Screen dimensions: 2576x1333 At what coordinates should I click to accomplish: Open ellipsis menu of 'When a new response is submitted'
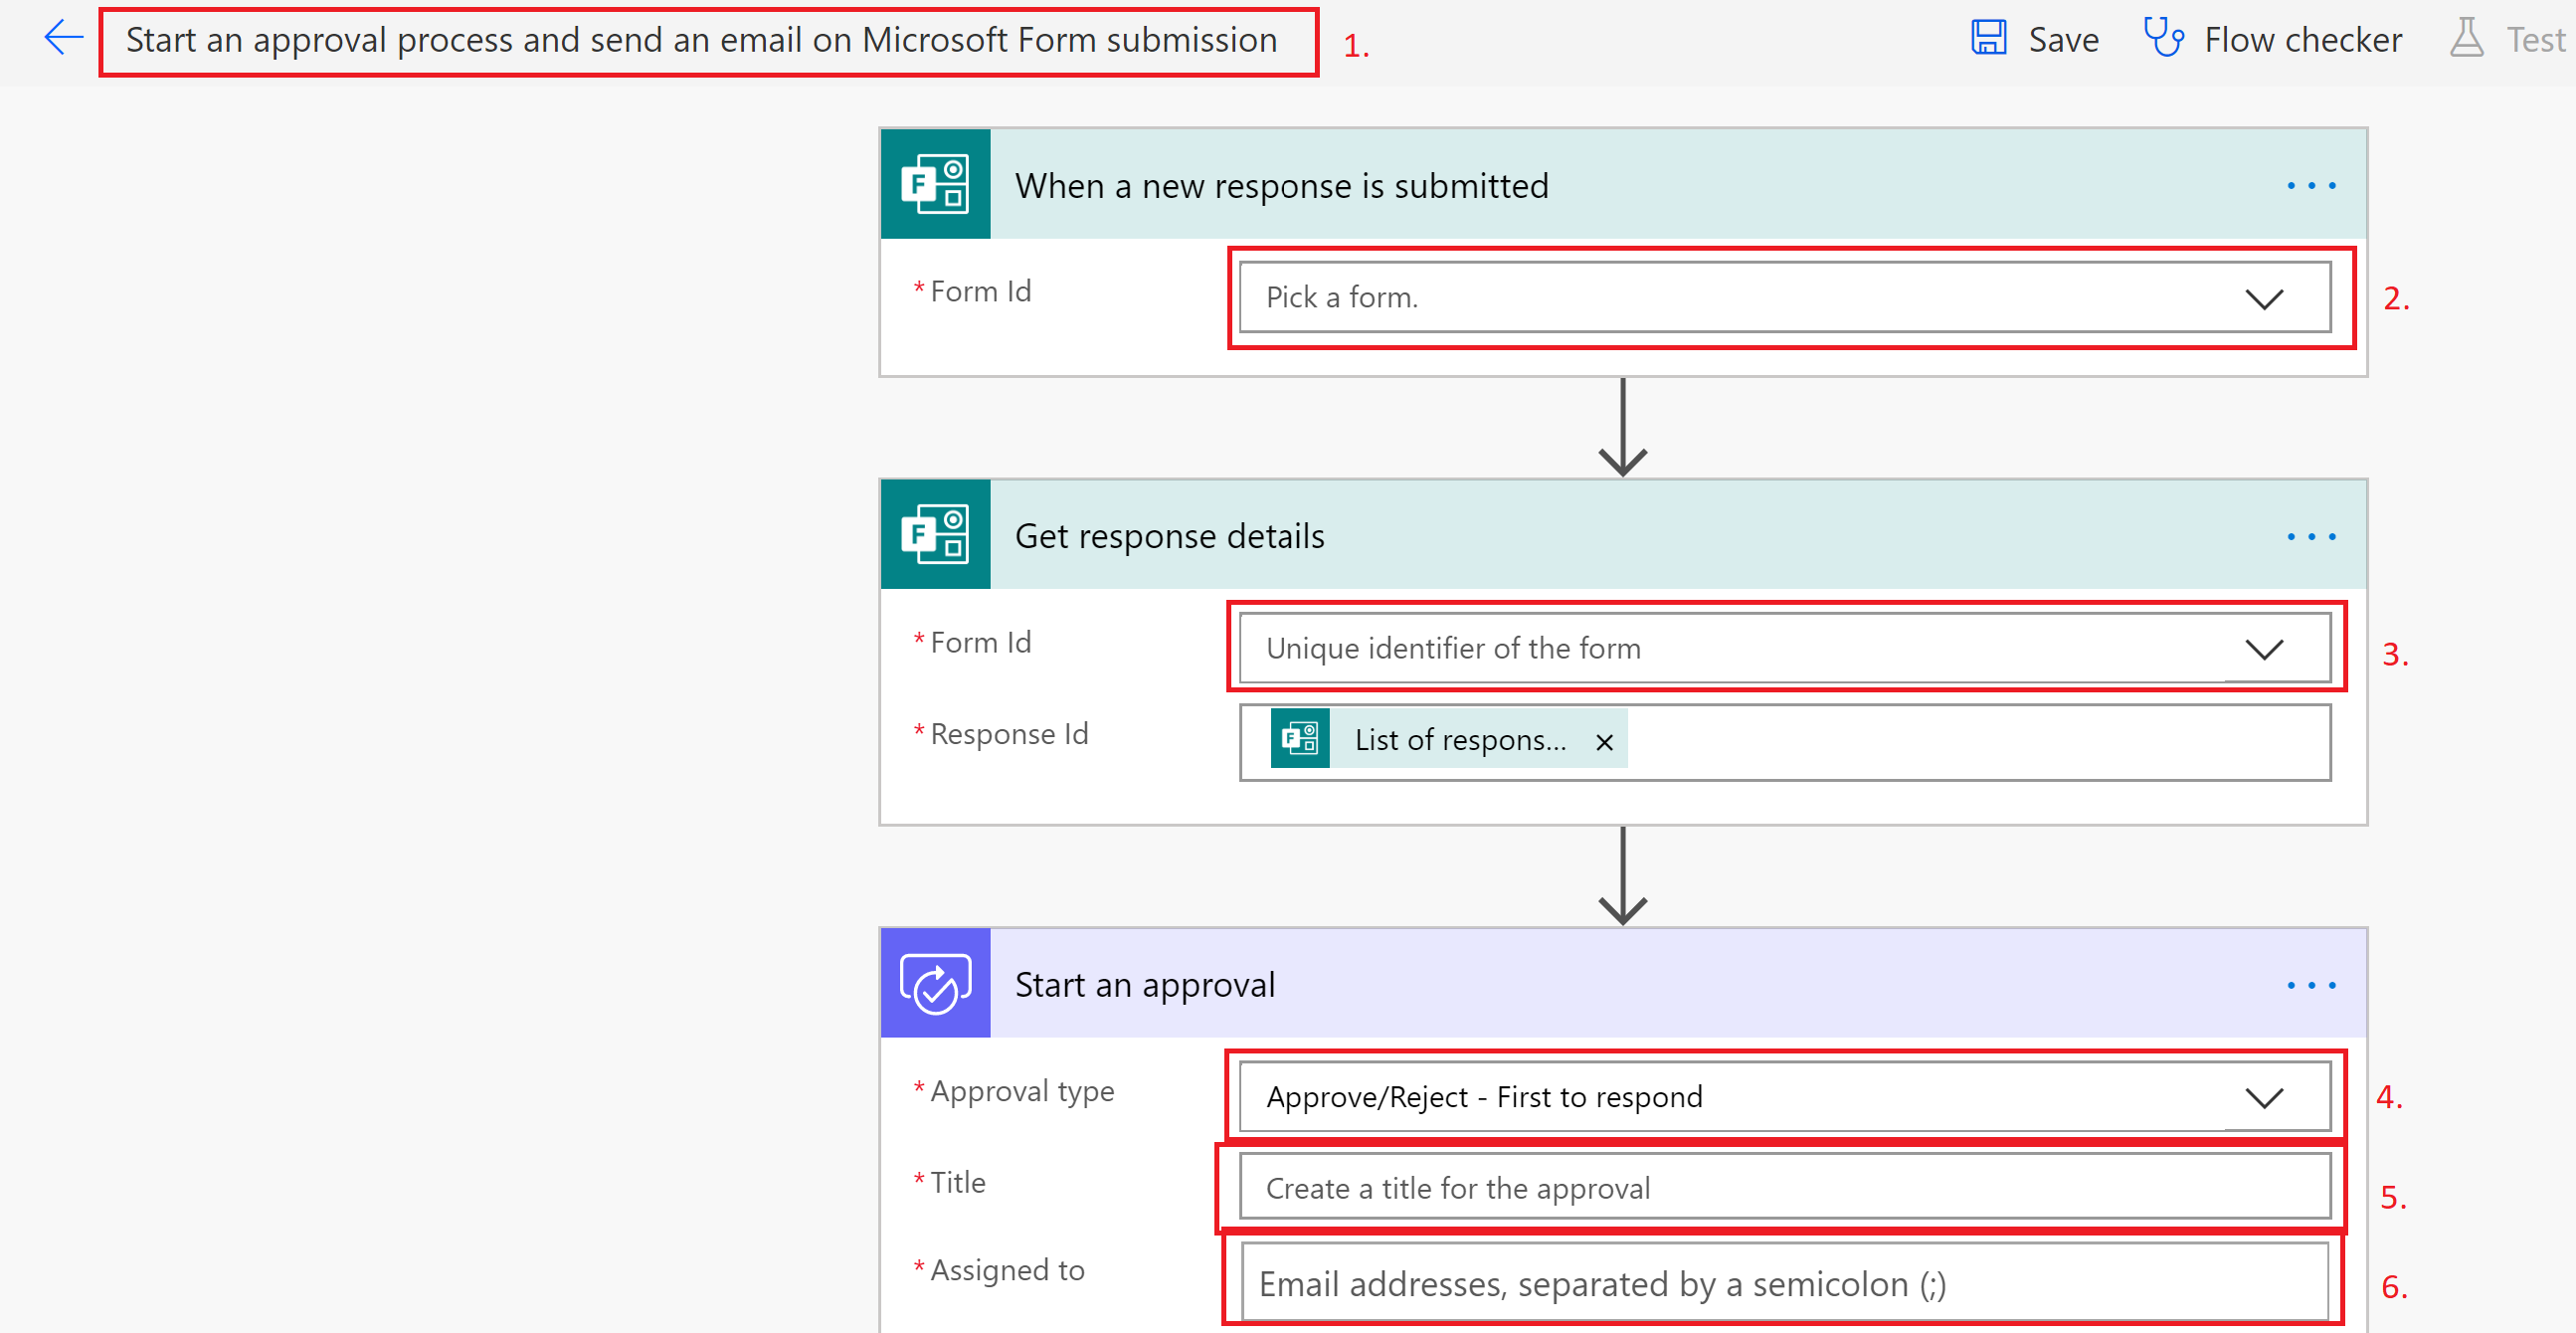[x=2311, y=186]
